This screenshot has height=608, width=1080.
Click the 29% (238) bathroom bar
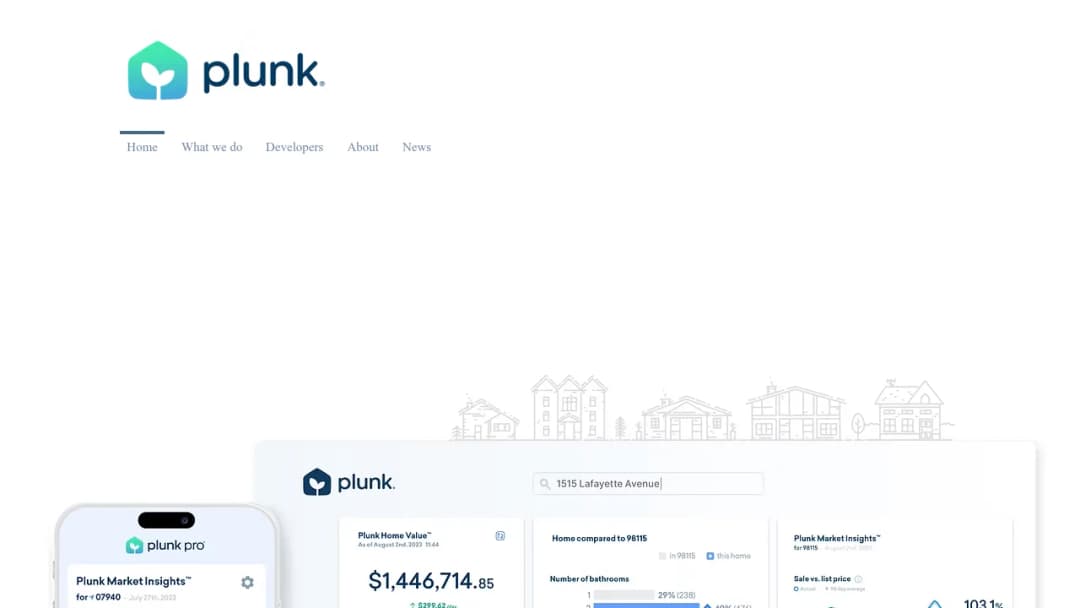click(x=624, y=595)
